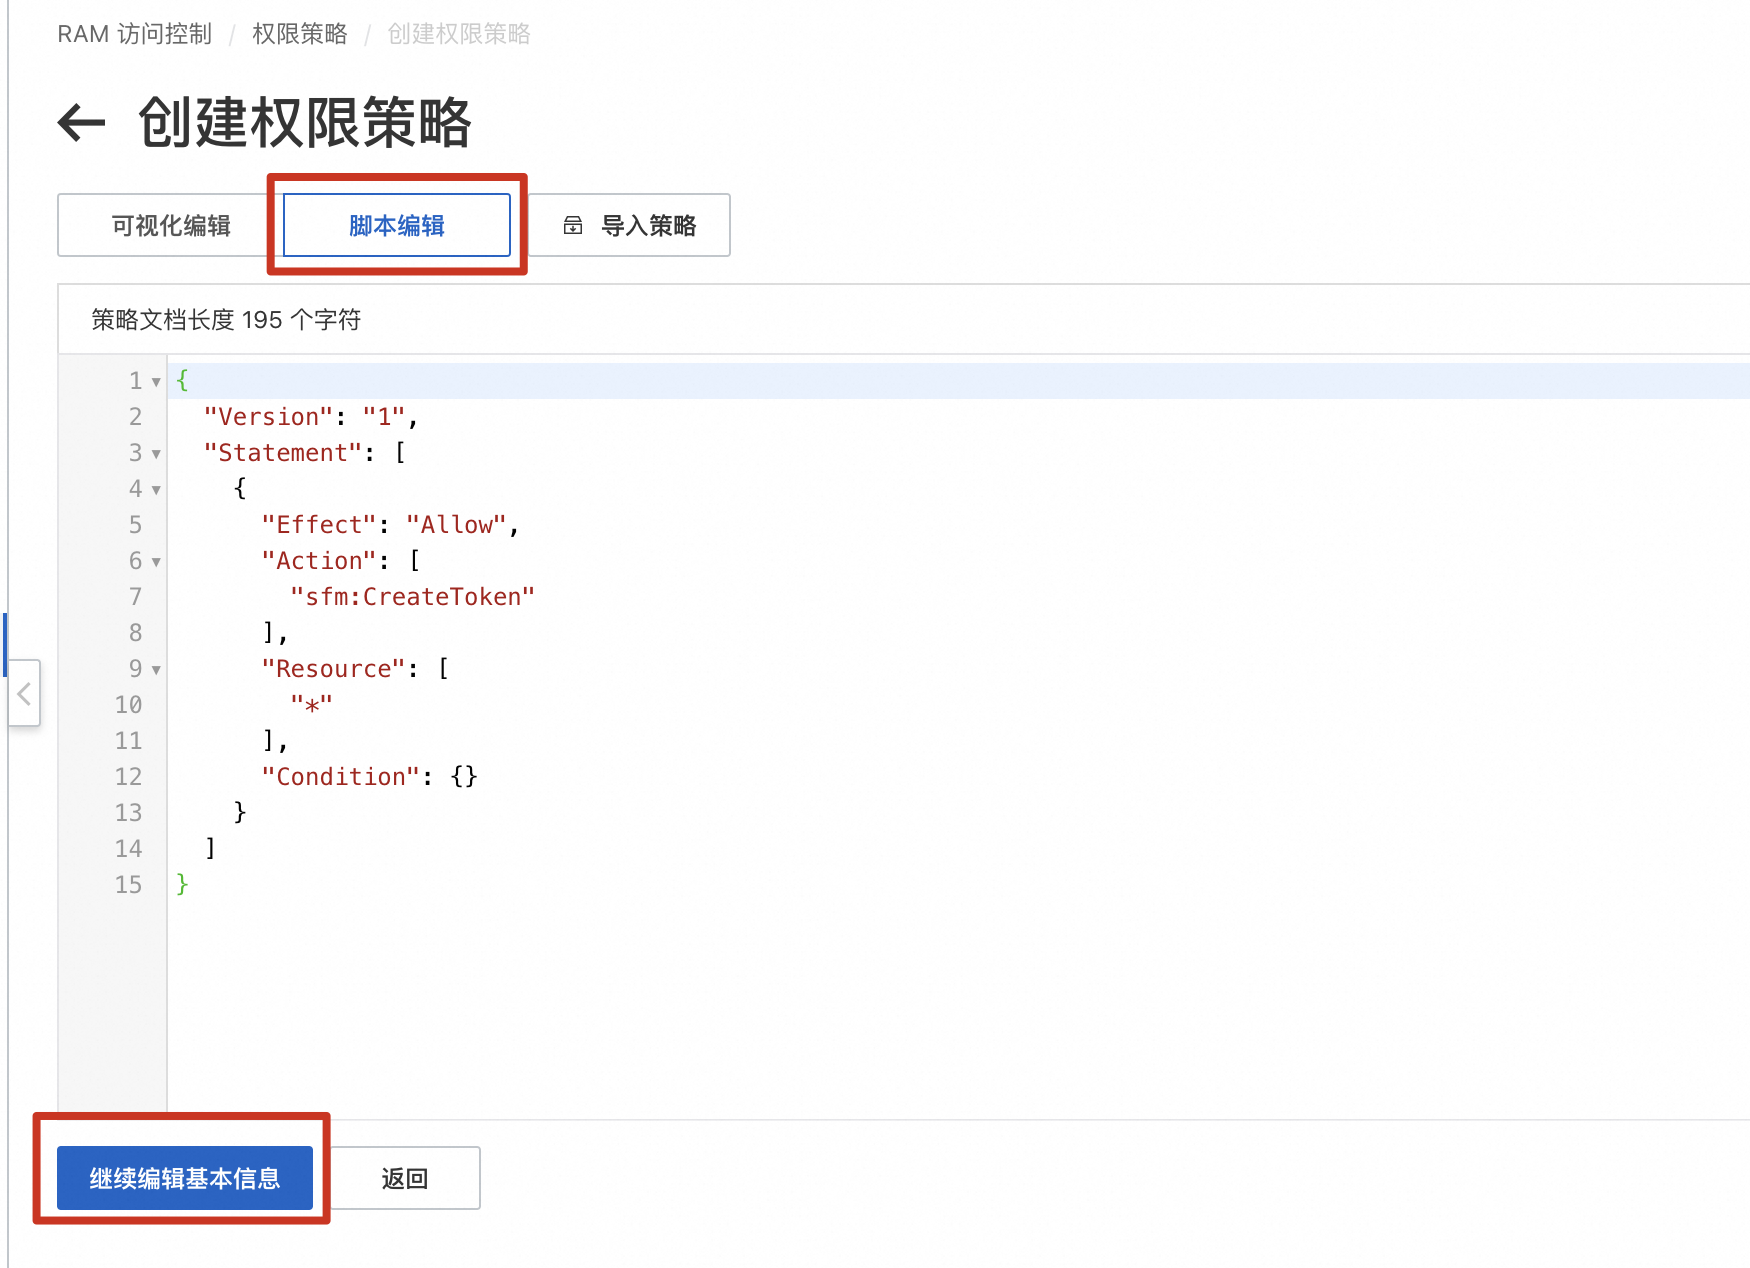Click the "Version": "1" line in editor
This screenshot has height=1268, width=1750.
coord(311,417)
